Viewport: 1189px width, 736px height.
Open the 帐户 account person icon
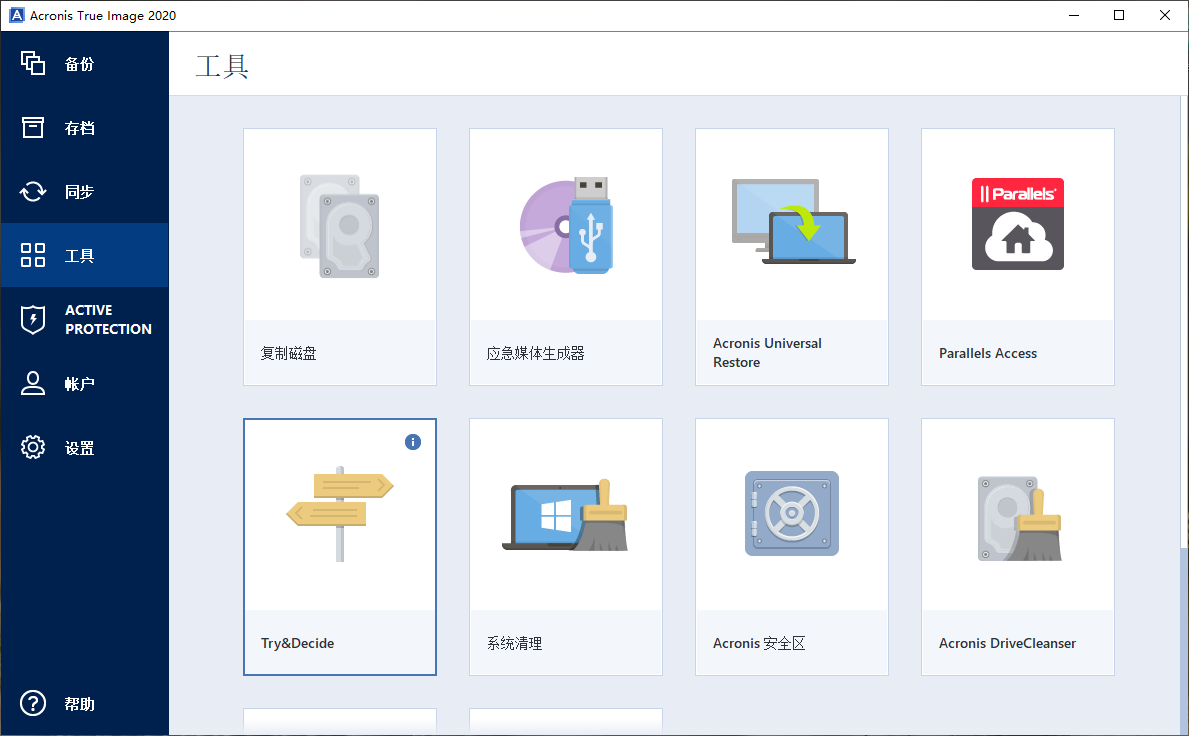pos(33,383)
